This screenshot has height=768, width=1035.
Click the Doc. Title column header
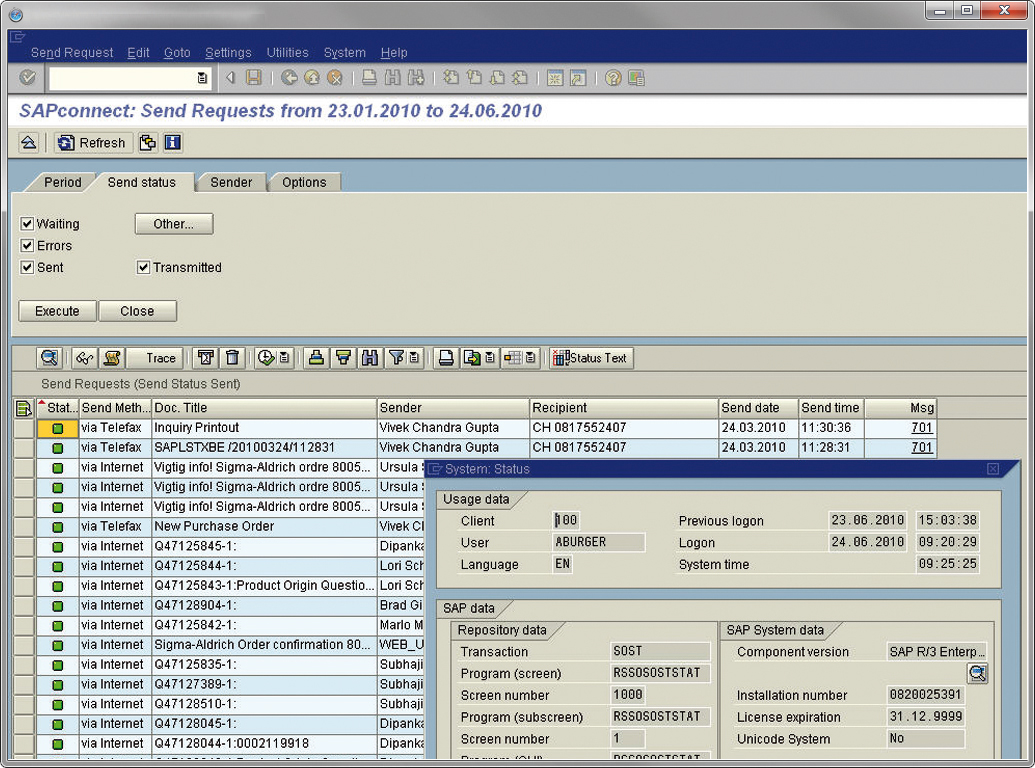coord(264,408)
